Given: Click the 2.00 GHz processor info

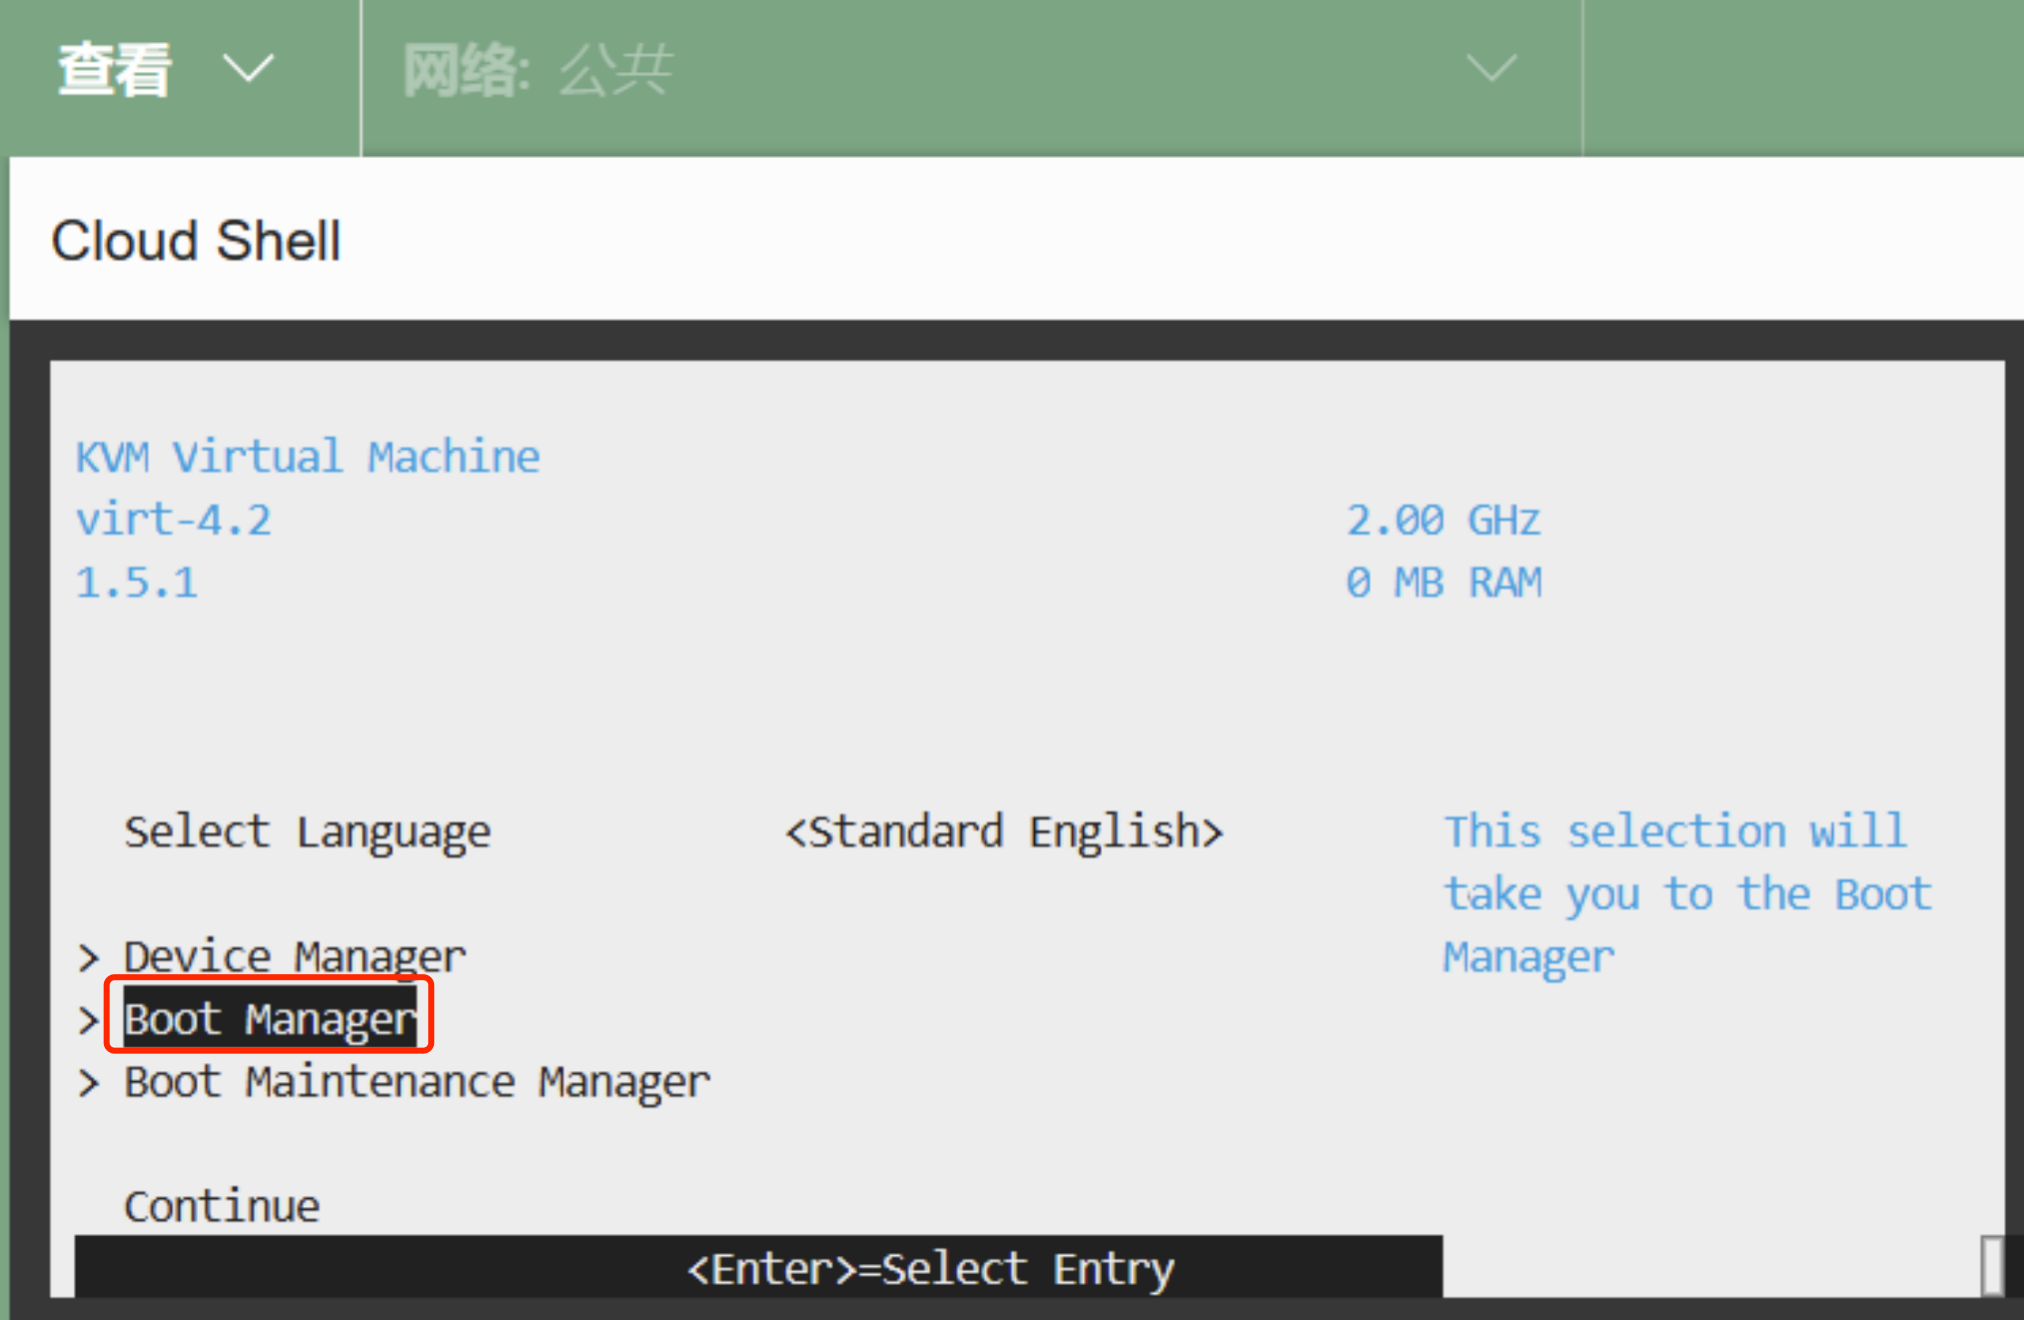Looking at the screenshot, I should (x=1443, y=519).
